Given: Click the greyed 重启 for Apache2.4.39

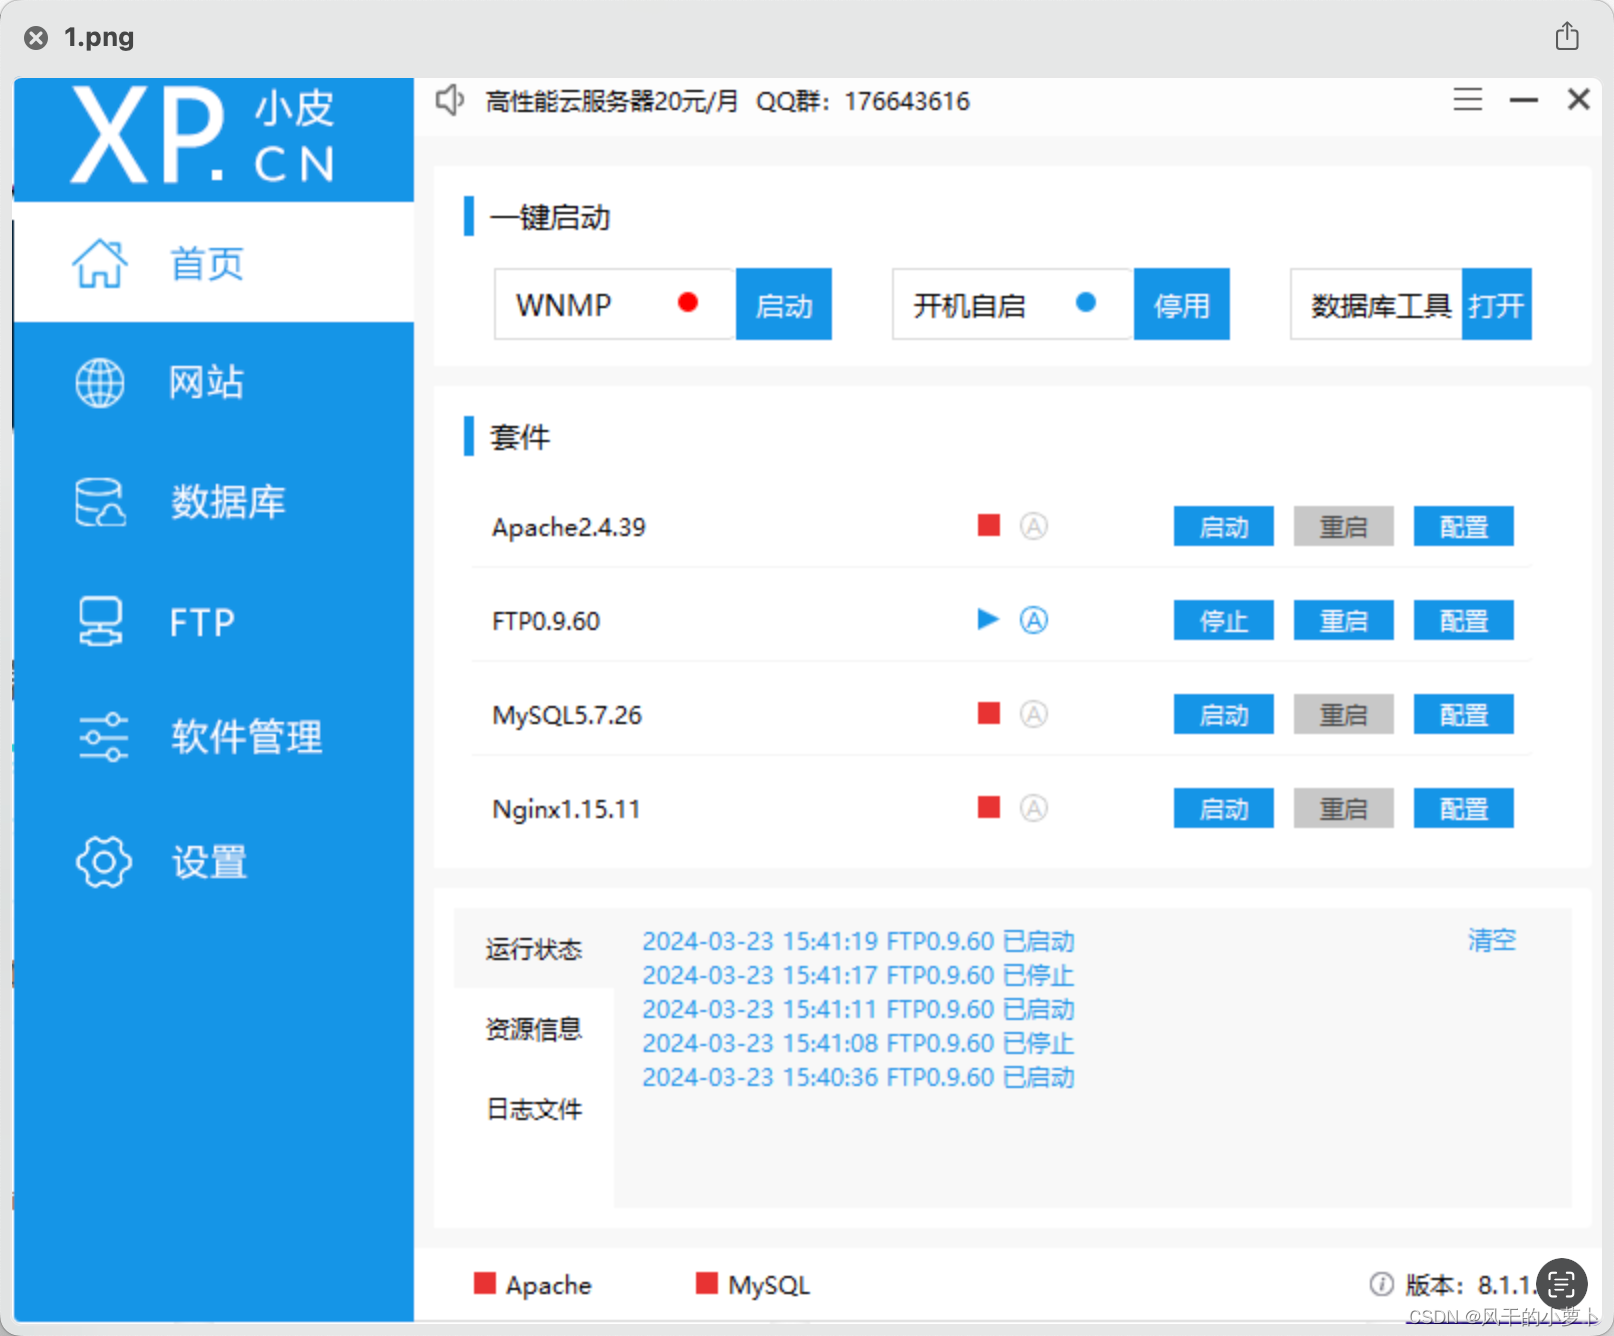Looking at the screenshot, I should pyautogui.click(x=1344, y=526).
